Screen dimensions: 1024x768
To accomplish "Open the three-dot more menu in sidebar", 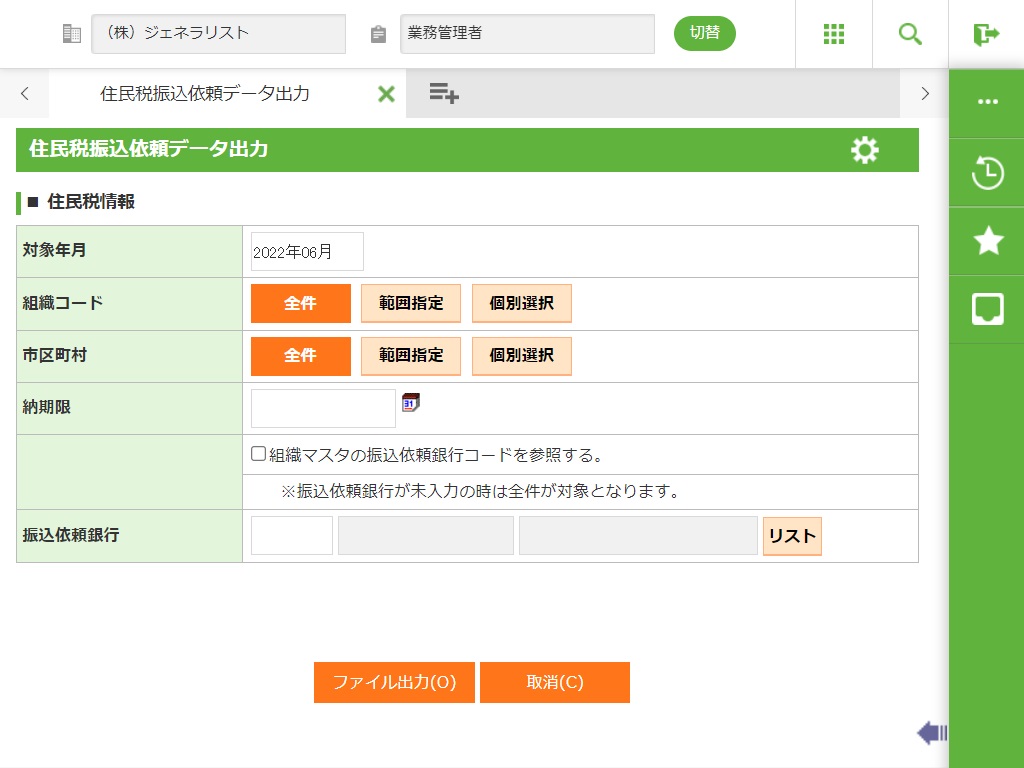I will click(x=987, y=102).
